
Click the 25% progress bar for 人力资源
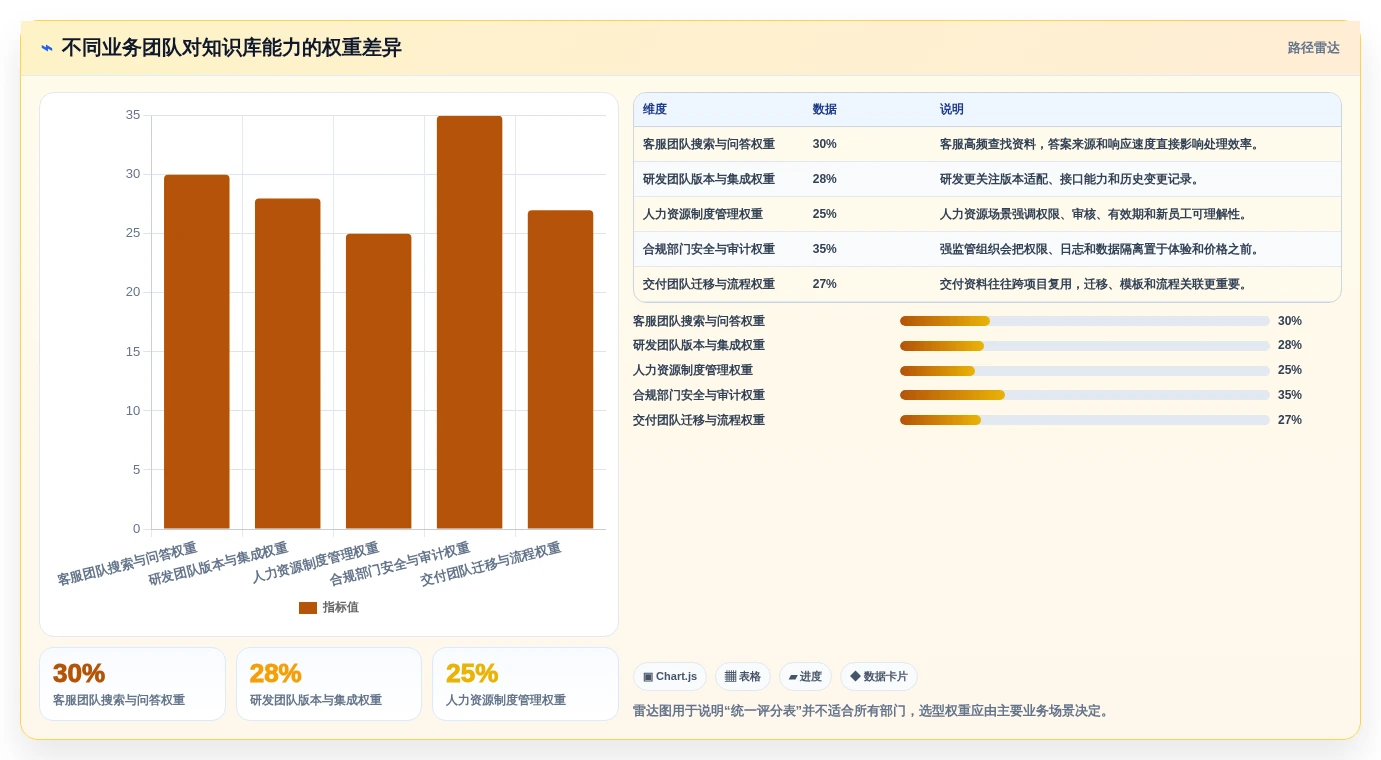(x=1085, y=371)
